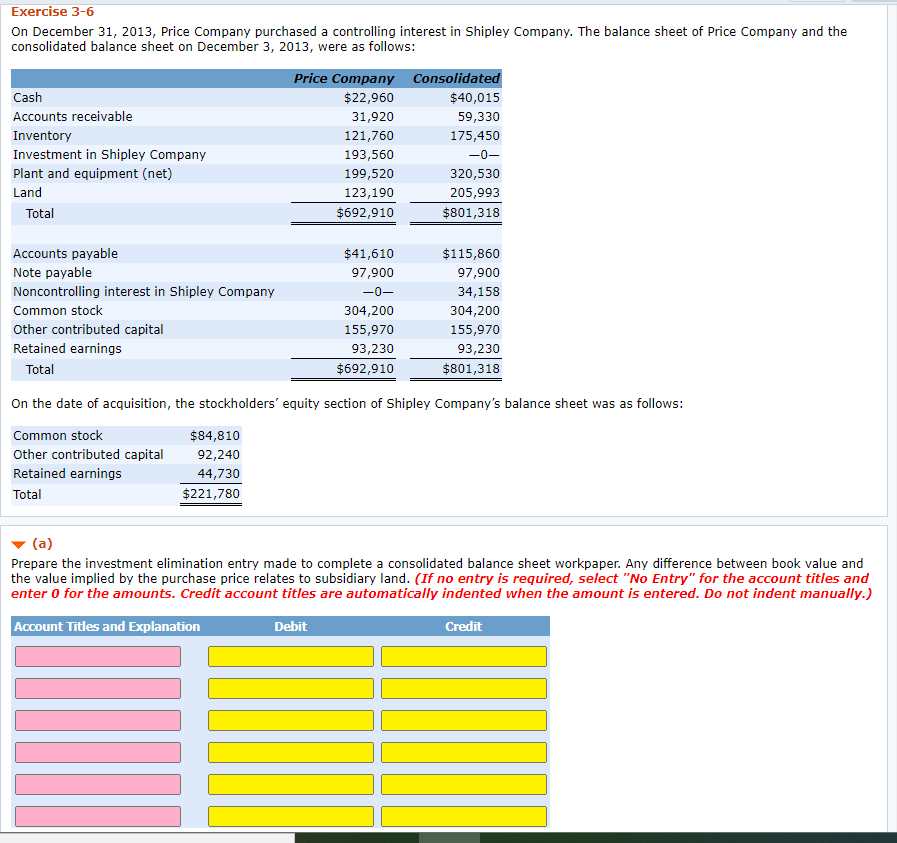Select Shipley common stock $84,810

215,435
